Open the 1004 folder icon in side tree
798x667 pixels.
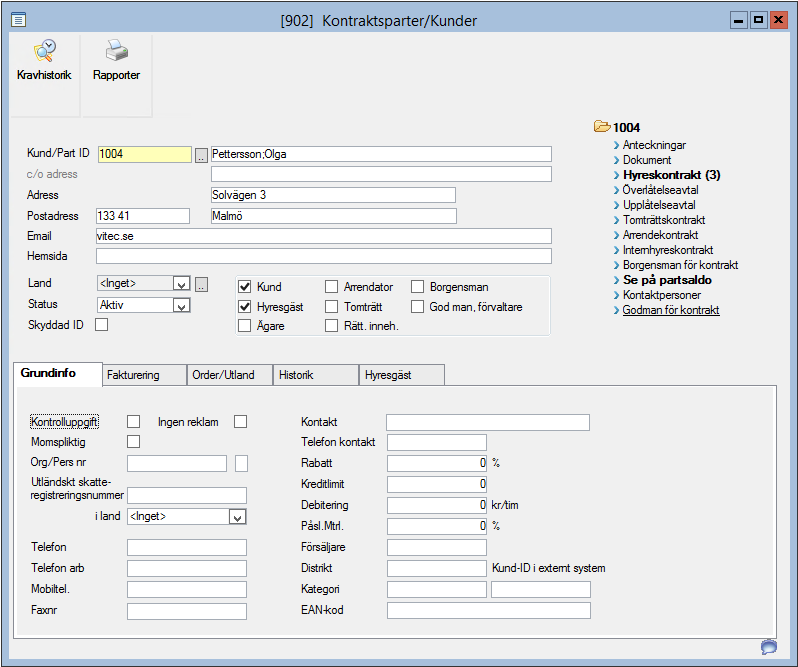pyautogui.click(x=602, y=126)
